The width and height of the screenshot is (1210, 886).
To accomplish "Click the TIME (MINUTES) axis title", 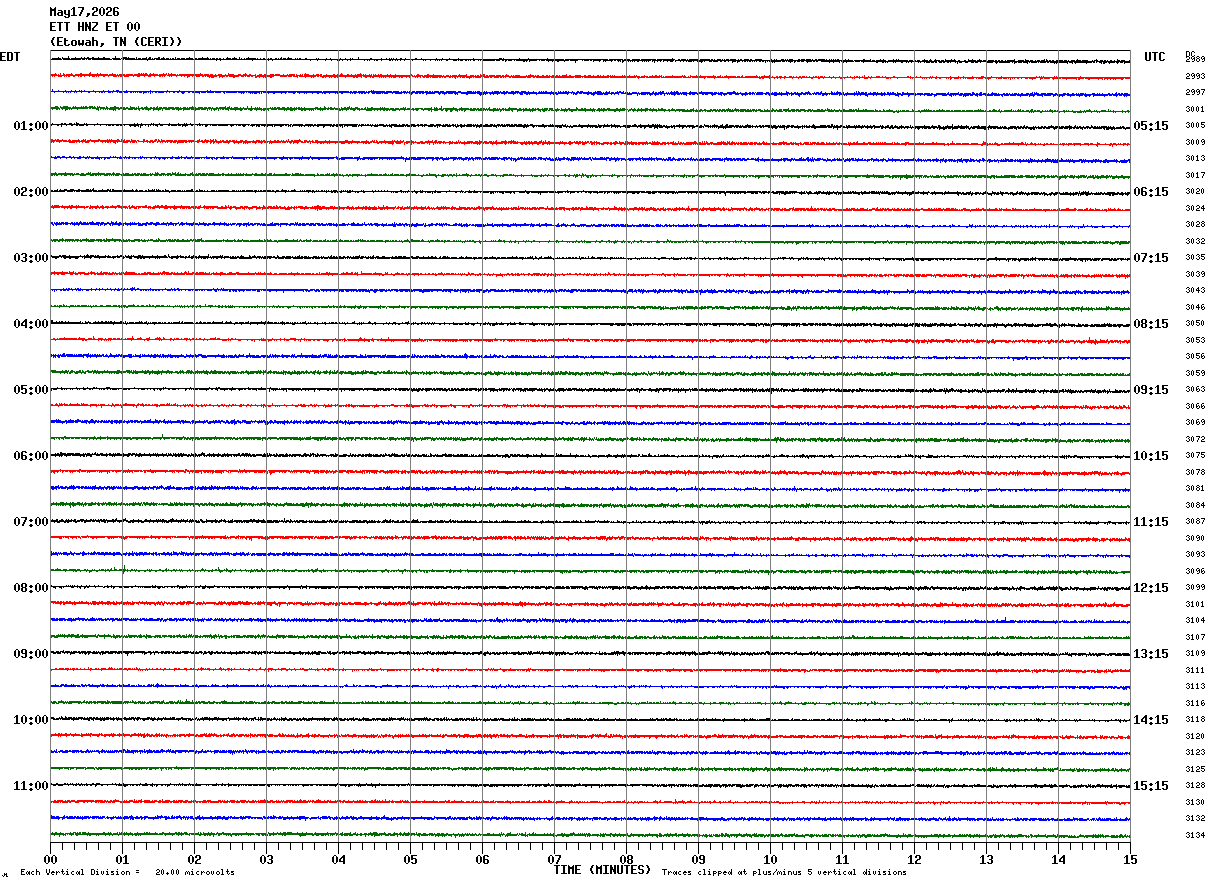I will click(602, 870).
